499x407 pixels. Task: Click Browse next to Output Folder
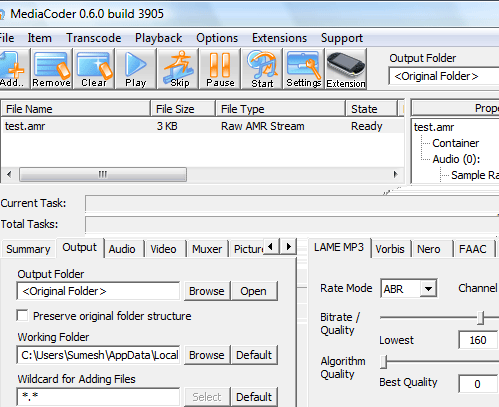pos(207,291)
